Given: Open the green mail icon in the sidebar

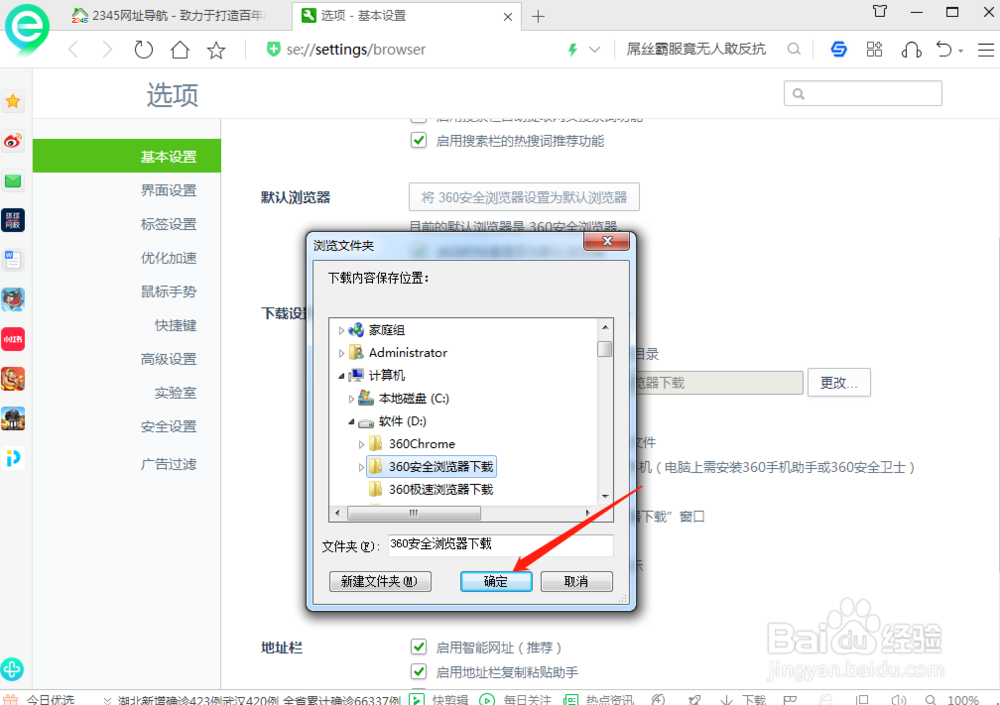Looking at the screenshot, I should 13,181.
